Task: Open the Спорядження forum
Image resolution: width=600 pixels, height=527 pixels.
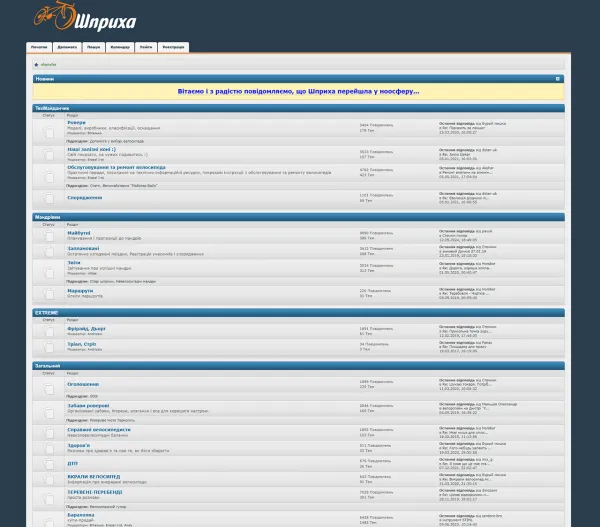Action: click(x=85, y=197)
